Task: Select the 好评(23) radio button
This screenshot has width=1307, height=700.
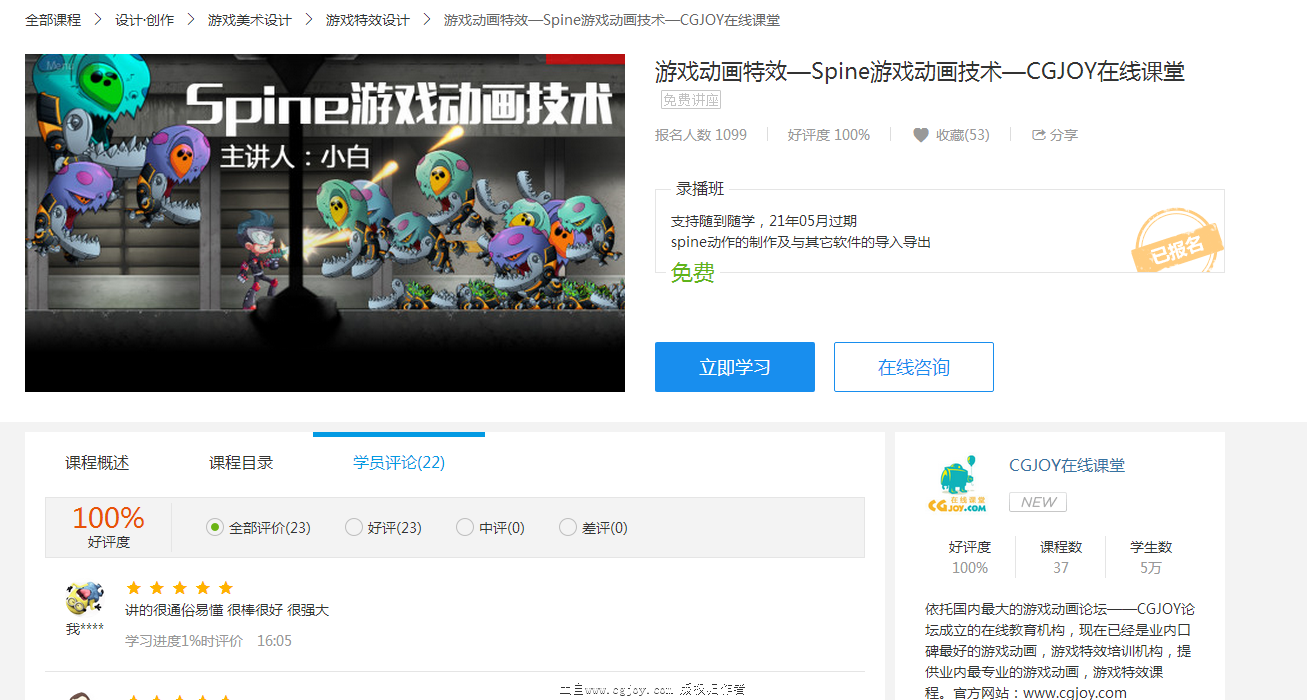Action: click(353, 527)
